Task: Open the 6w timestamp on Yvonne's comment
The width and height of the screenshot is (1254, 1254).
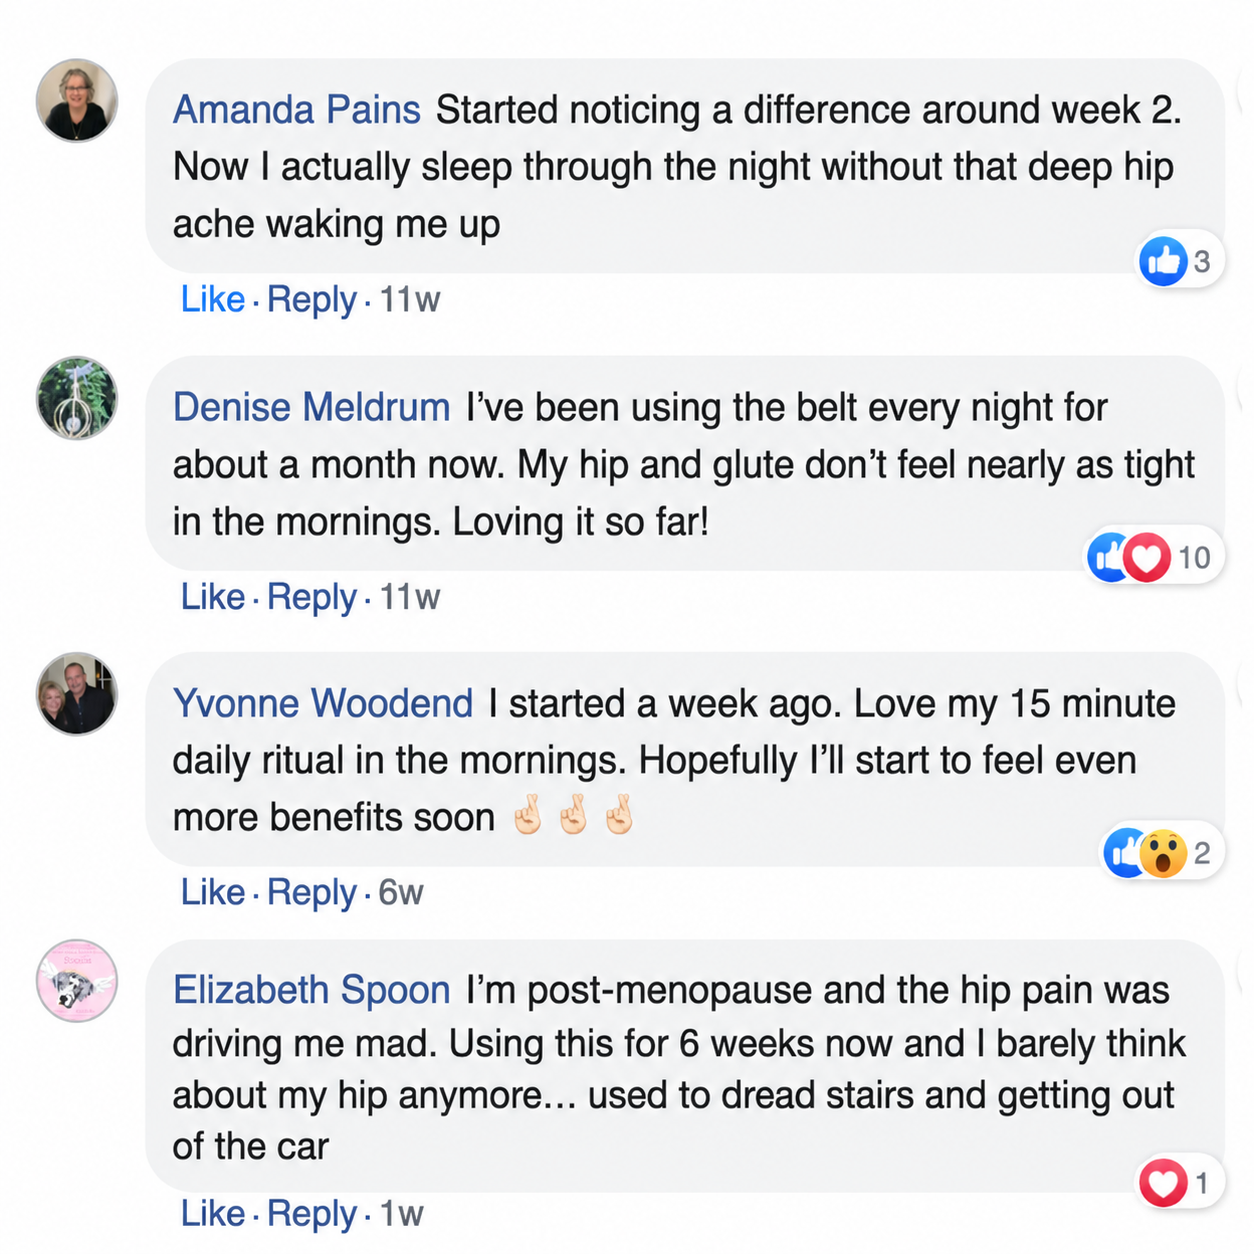Action: [401, 892]
